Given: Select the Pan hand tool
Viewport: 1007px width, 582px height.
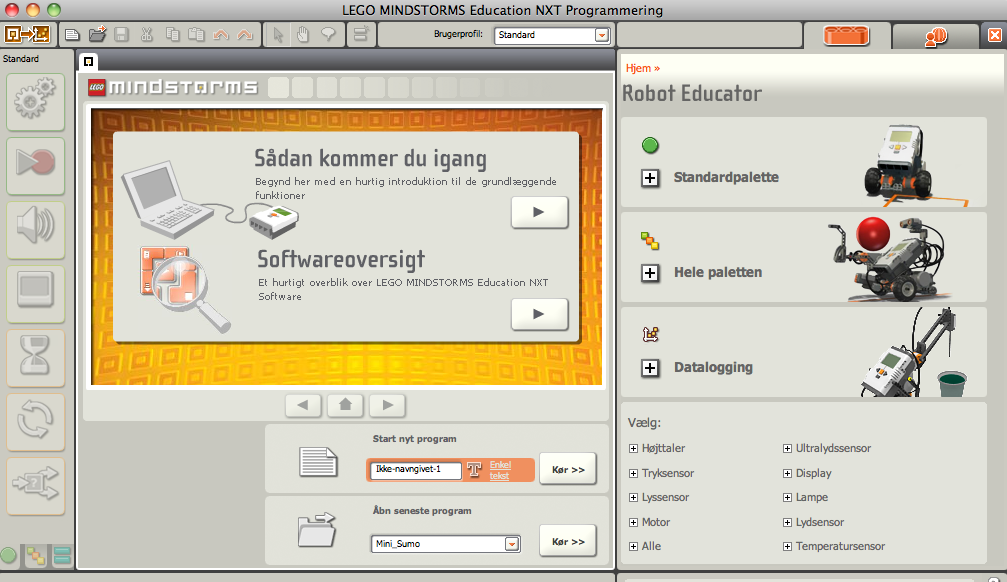Looking at the screenshot, I should coord(302,35).
